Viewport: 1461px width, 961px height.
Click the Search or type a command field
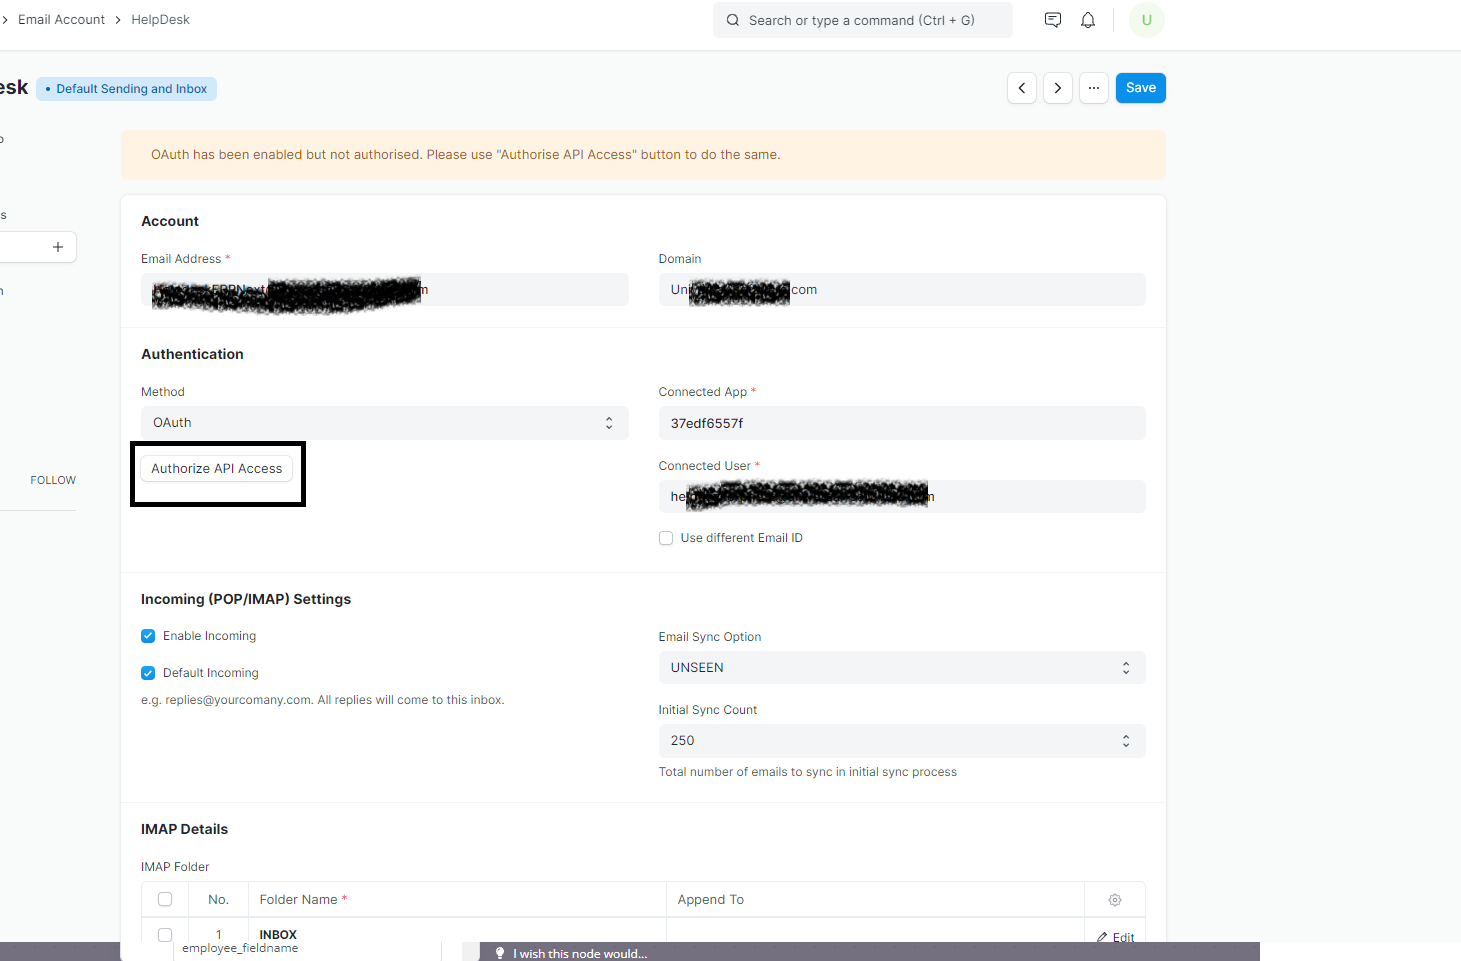[862, 20]
